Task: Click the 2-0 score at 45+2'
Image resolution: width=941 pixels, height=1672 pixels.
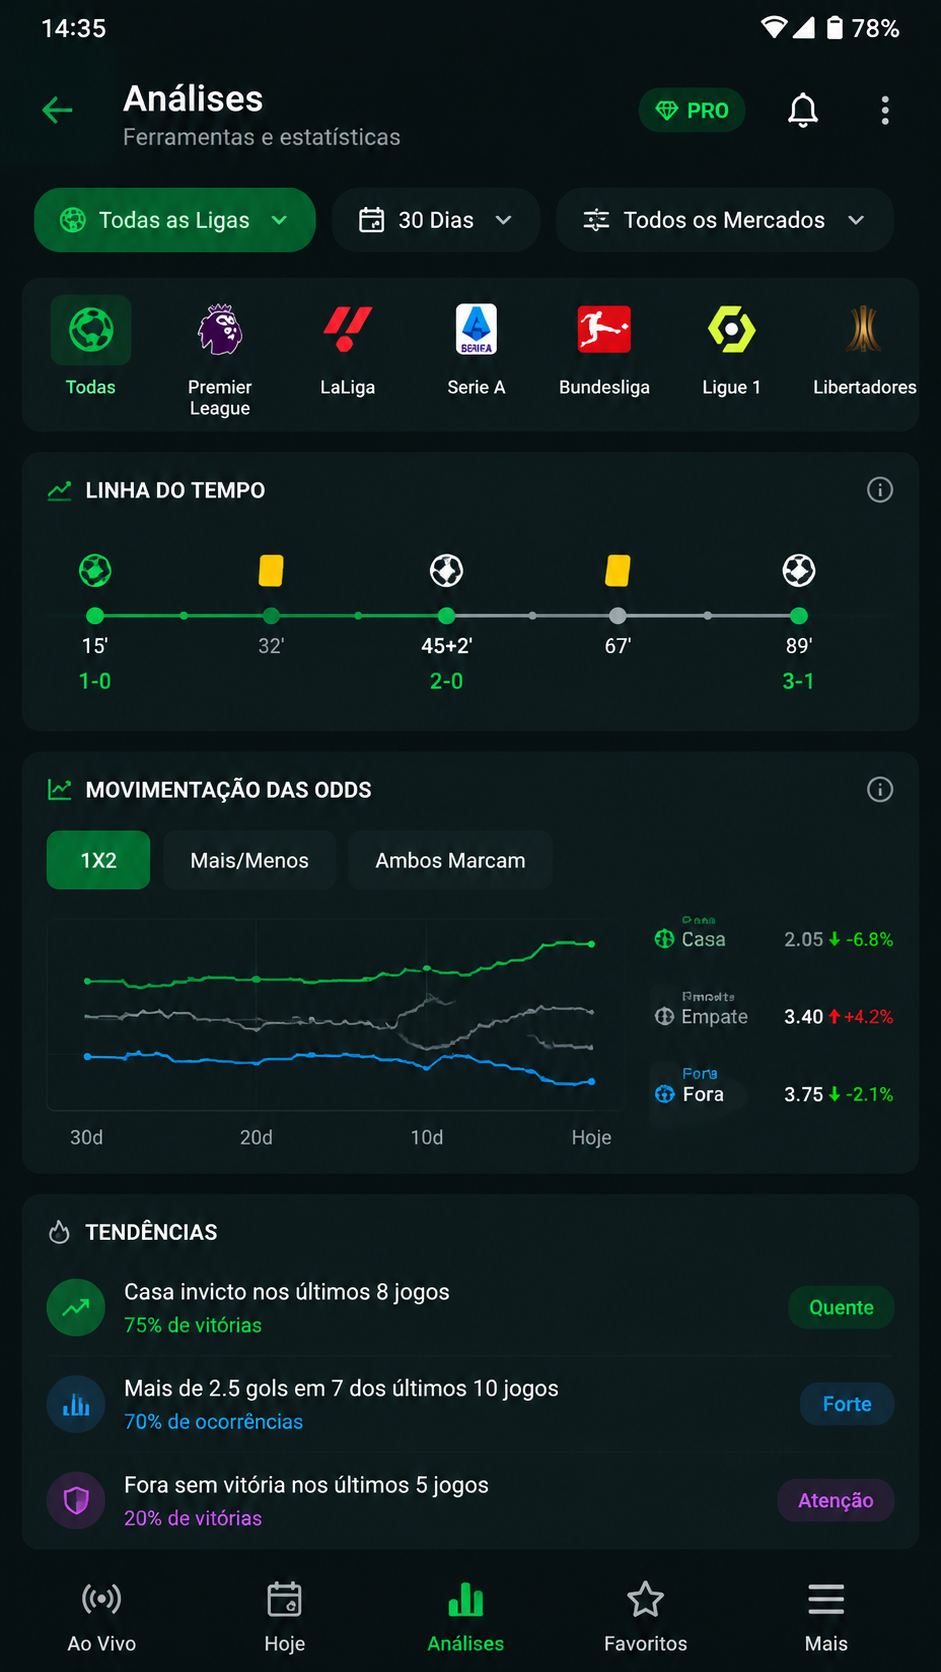Action: 446,681
